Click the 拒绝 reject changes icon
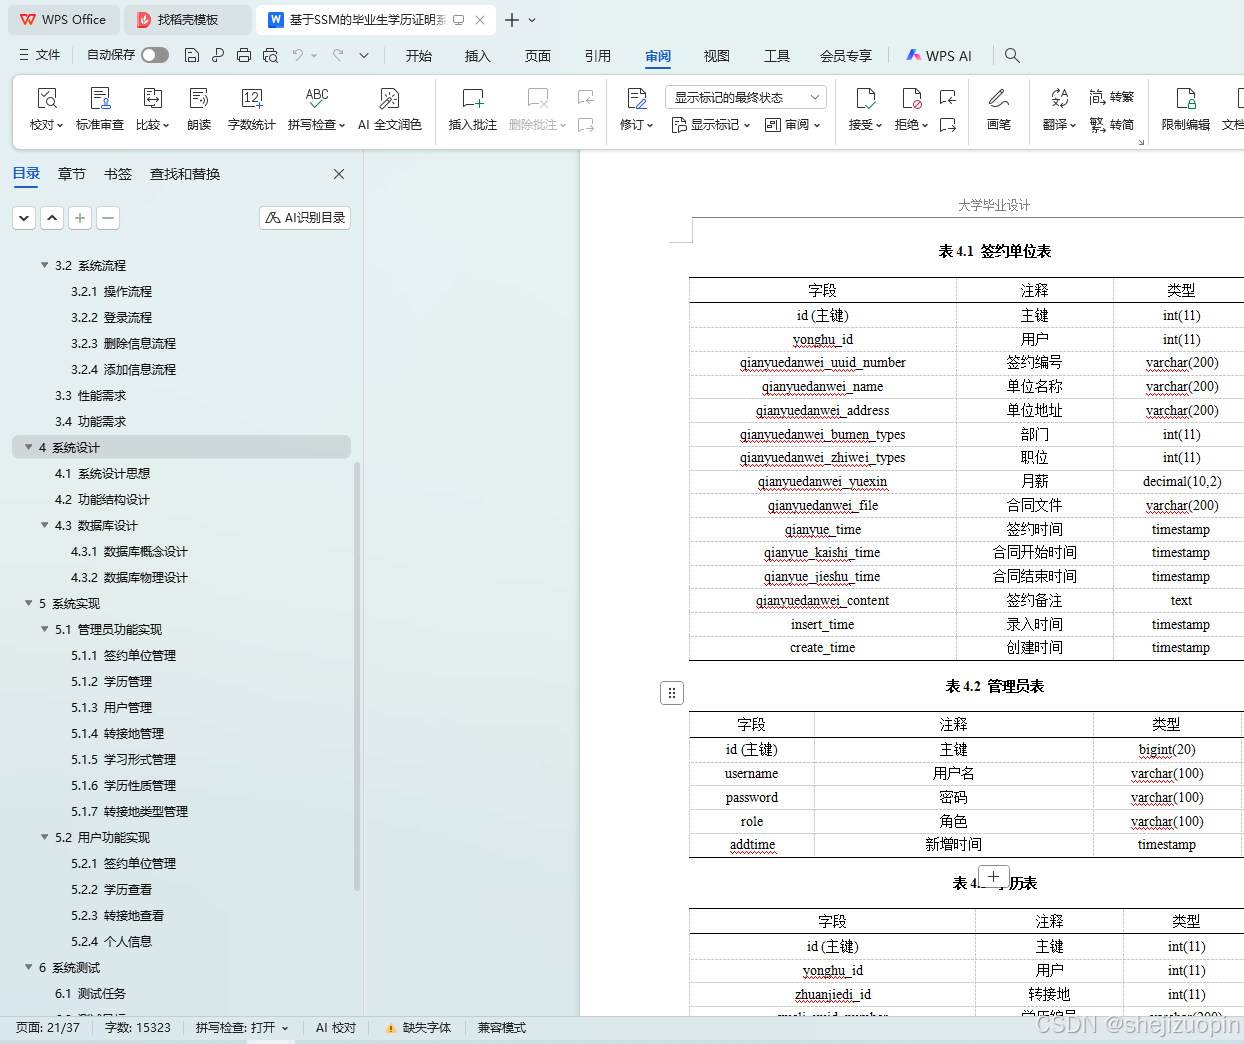 (x=911, y=98)
